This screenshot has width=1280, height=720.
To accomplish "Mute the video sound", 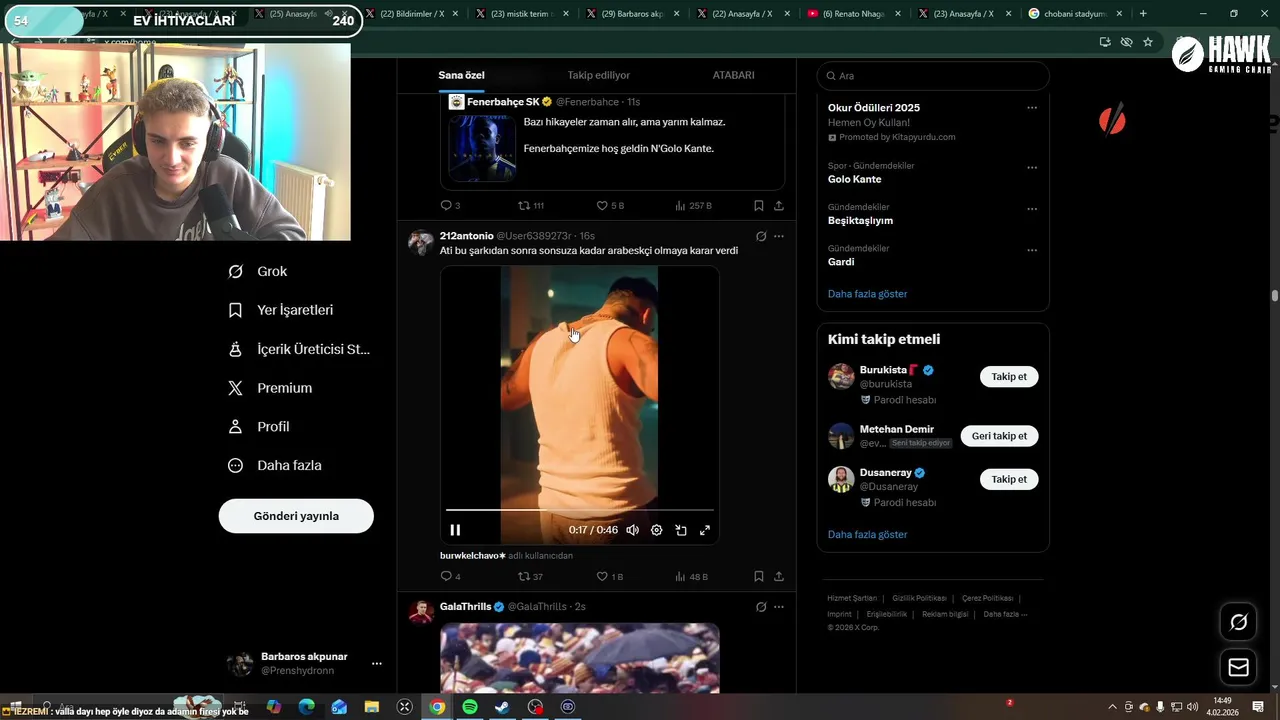I will (x=633, y=530).
